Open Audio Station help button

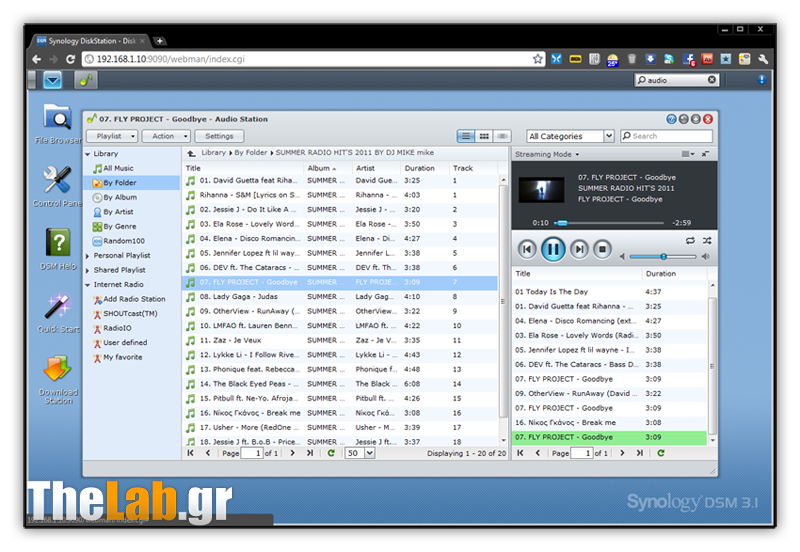671,119
